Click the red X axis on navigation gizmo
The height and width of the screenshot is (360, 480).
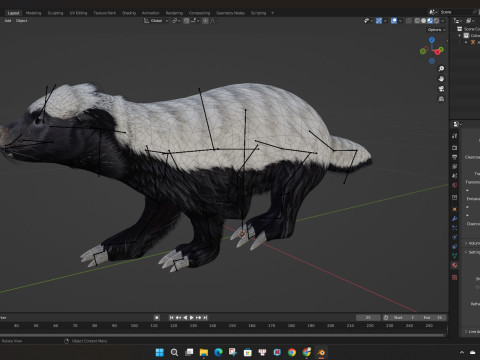click(438, 52)
